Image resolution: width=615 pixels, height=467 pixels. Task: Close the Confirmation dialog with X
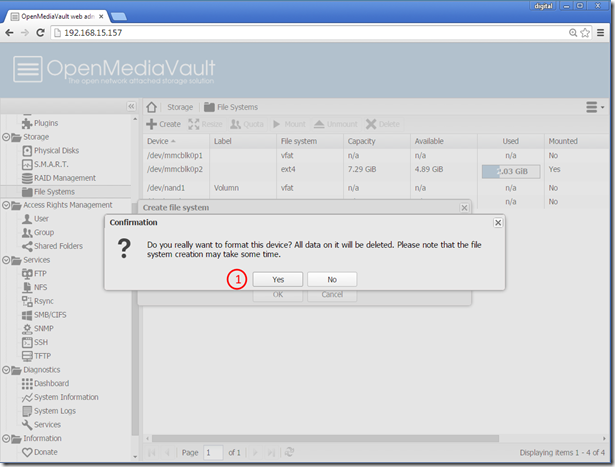498,223
